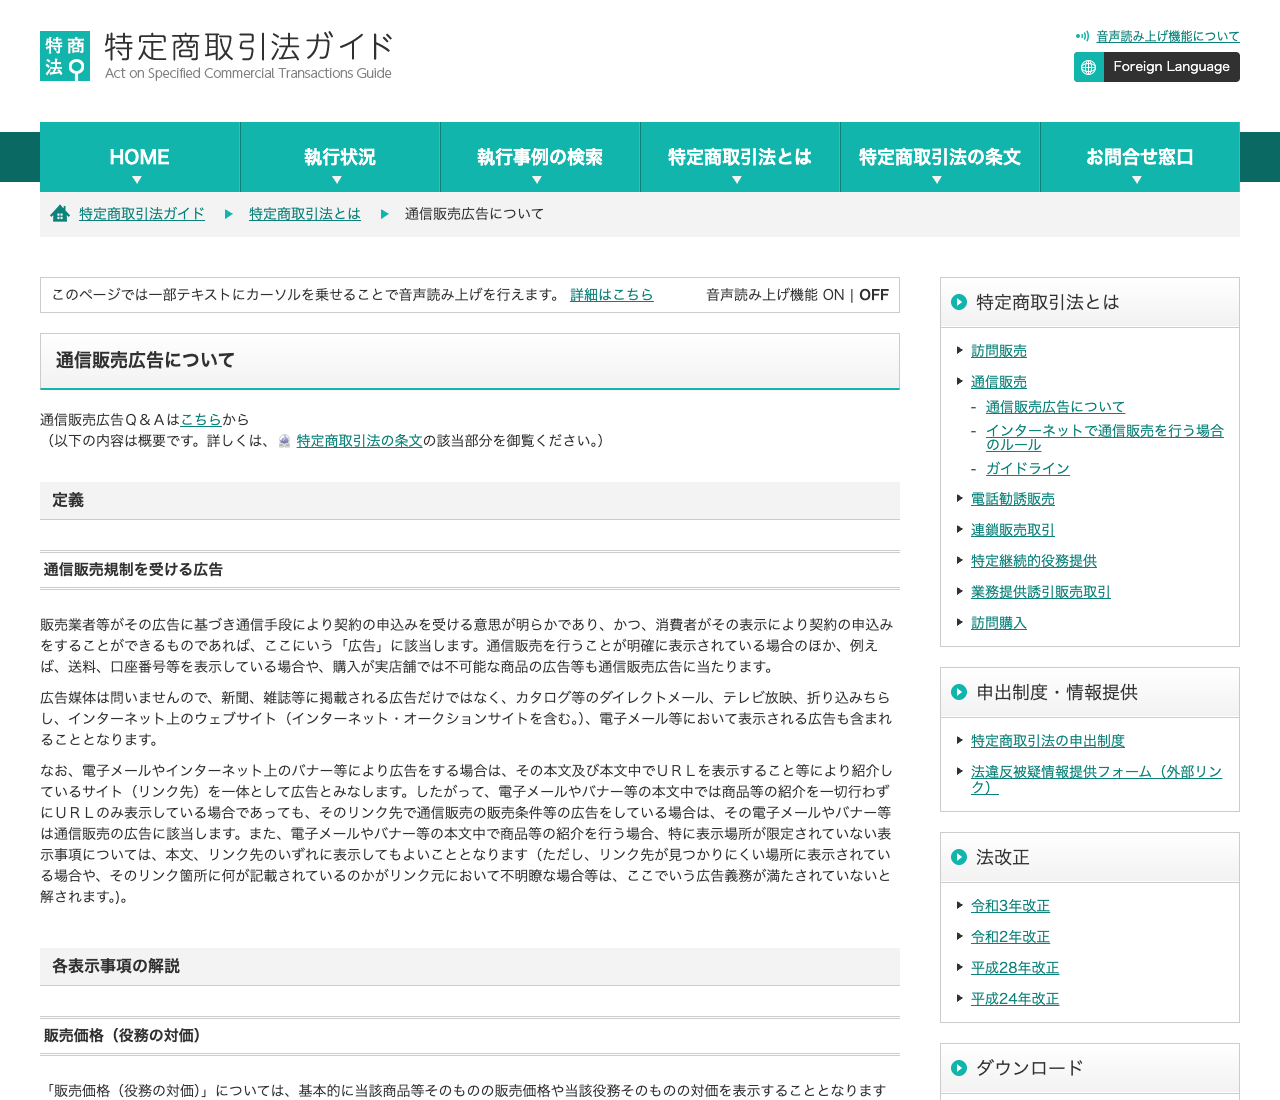Open the 特定商取引法とは navigation tab
1280x1100 pixels.
740,157
